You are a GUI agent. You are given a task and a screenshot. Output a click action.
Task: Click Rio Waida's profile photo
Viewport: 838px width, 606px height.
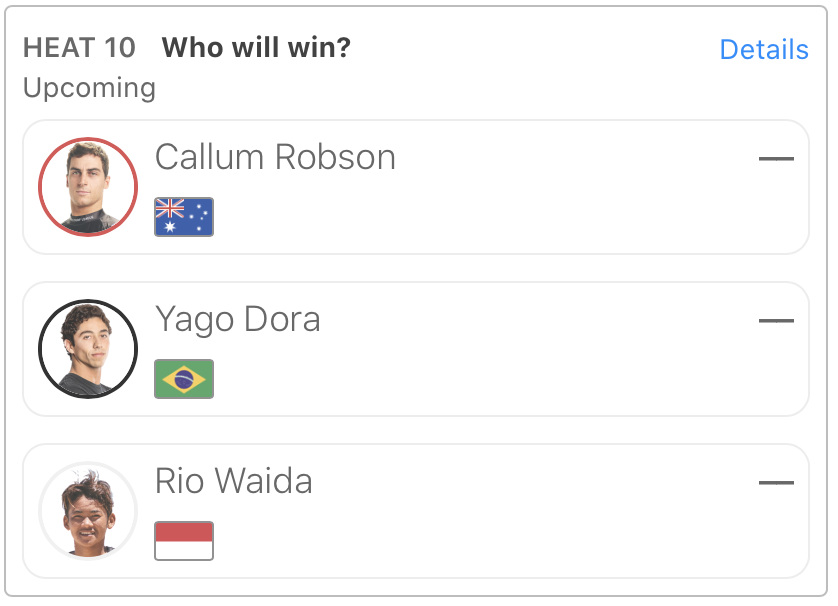point(88,511)
